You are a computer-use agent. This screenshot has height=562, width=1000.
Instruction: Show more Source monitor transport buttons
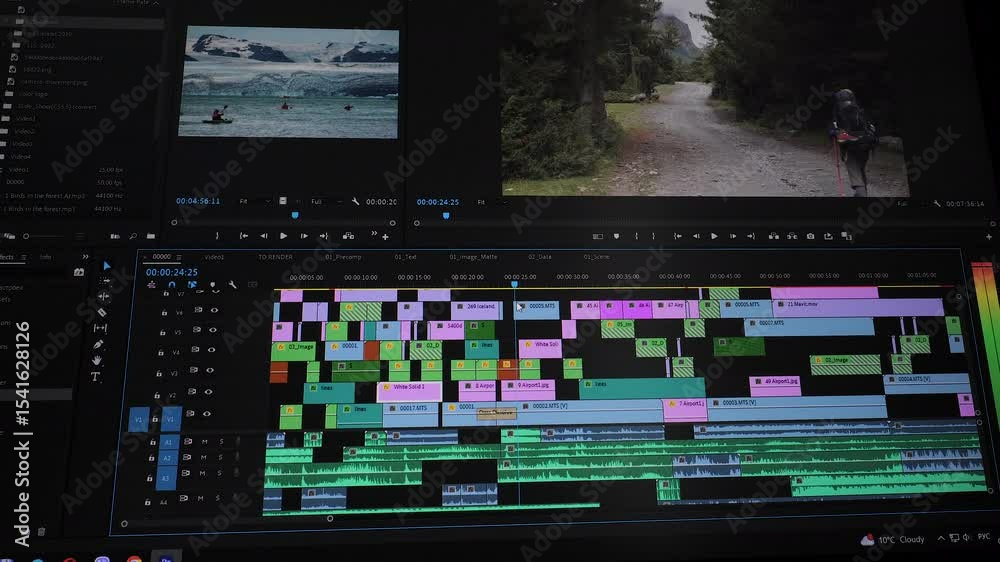[374, 234]
